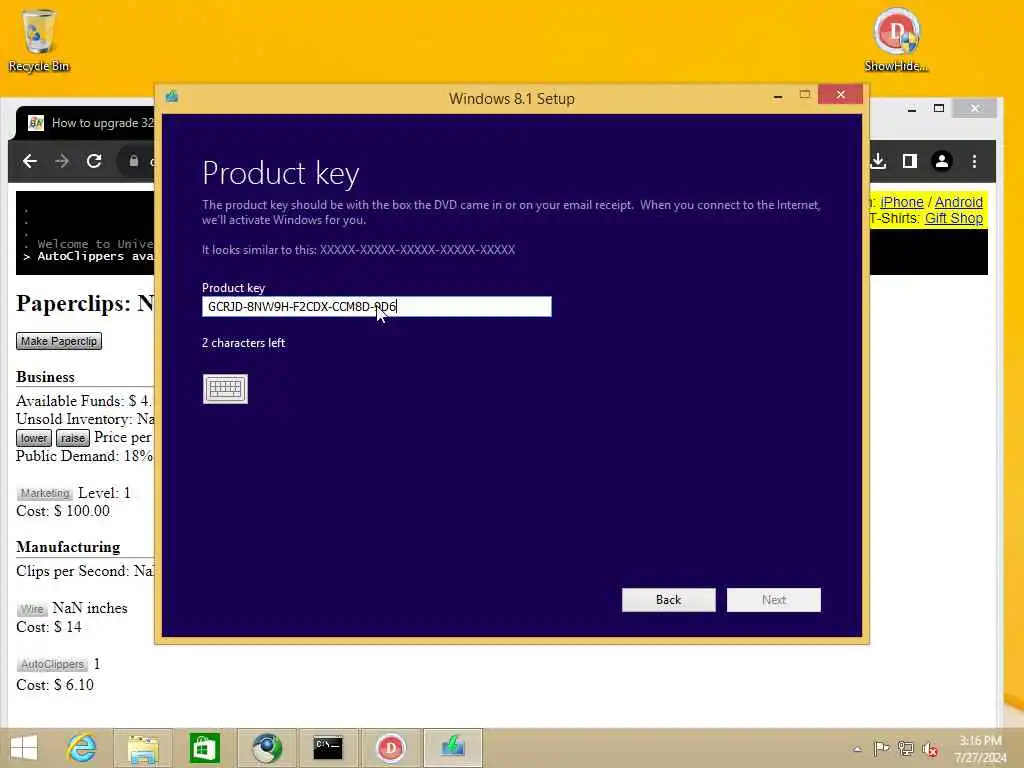Screen dimensions: 1024x768
Task: Open the Action Center flag icon
Action: pyautogui.click(x=881, y=748)
